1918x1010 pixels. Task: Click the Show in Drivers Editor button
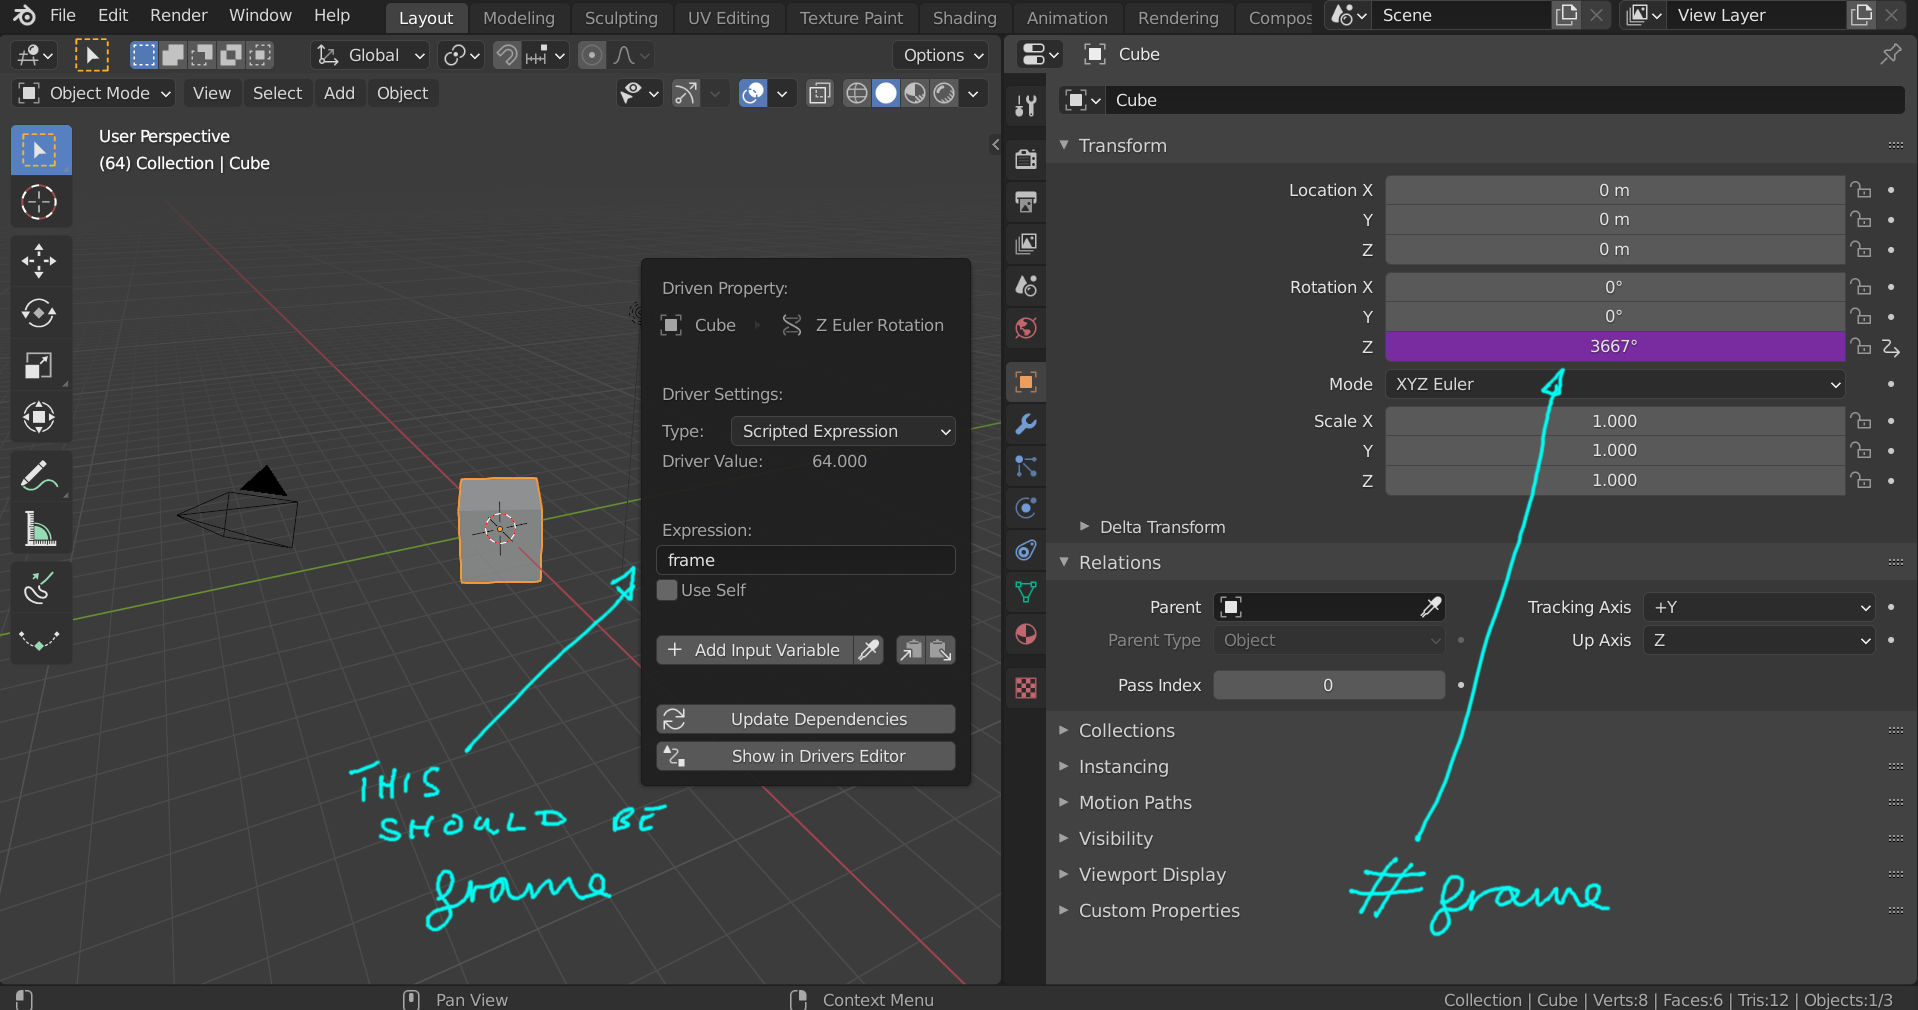(x=805, y=756)
